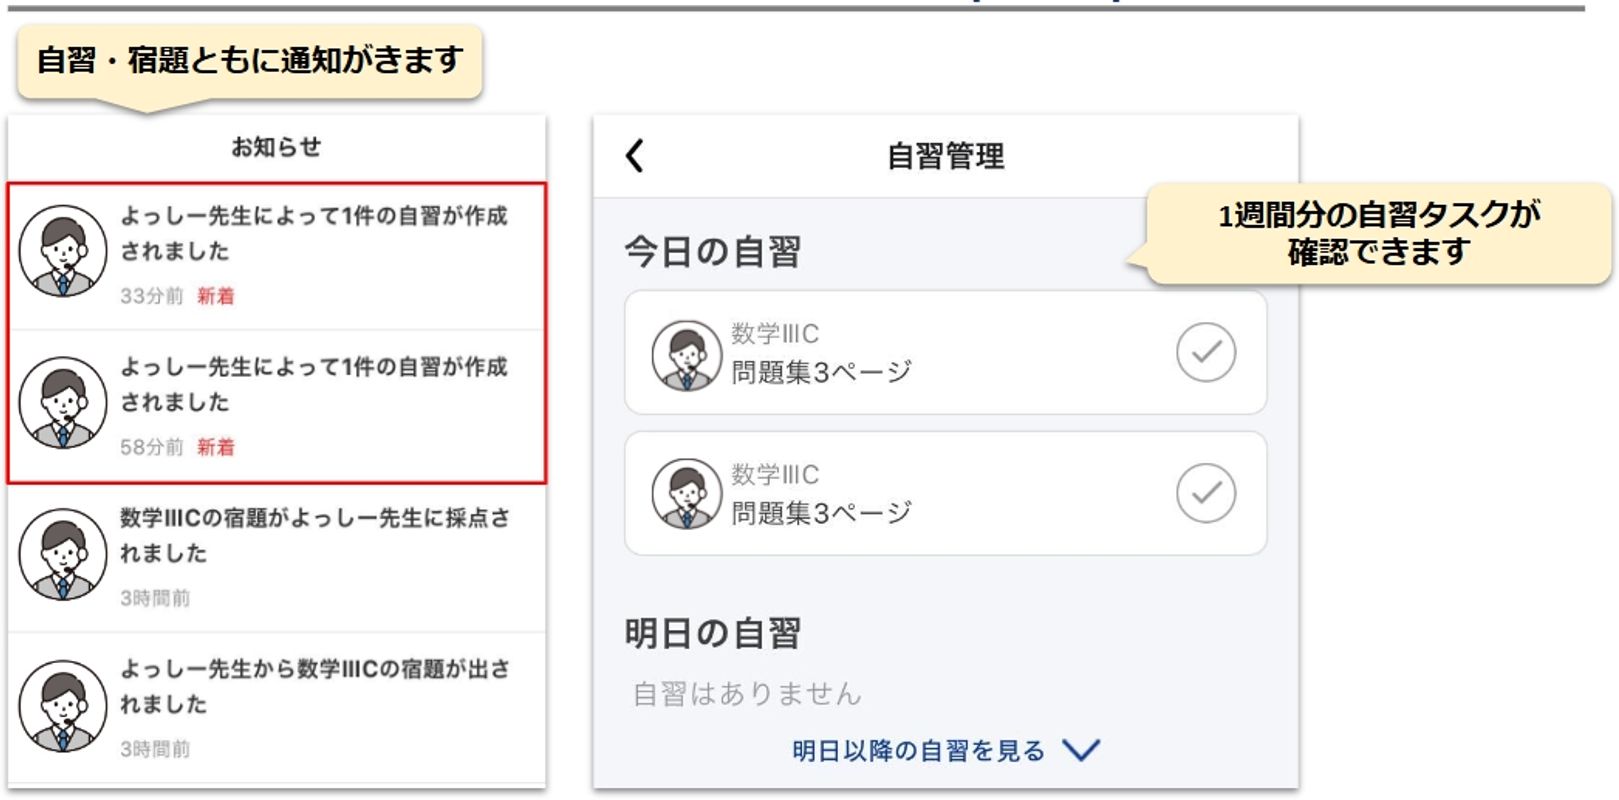Open 数学IIICの宿題が出されました notification
This screenshot has height=800, width=1619.
277,708
